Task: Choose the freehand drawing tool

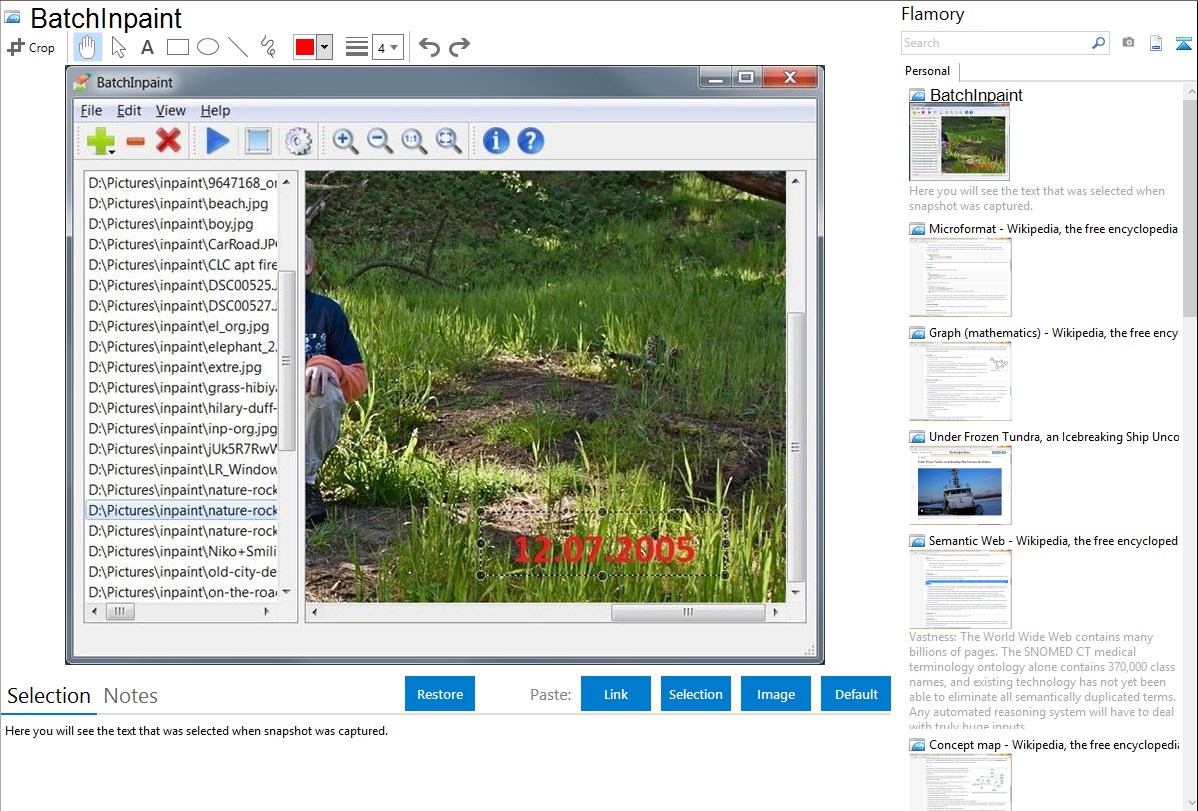Action: pyautogui.click(x=268, y=47)
